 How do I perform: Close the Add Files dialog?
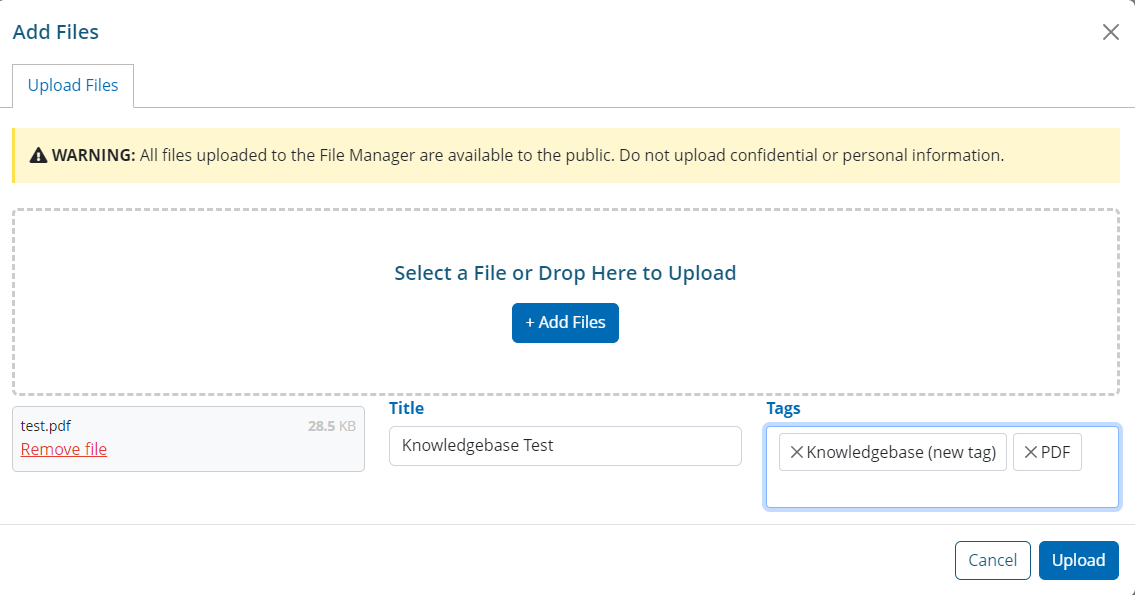coord(1110,32)
